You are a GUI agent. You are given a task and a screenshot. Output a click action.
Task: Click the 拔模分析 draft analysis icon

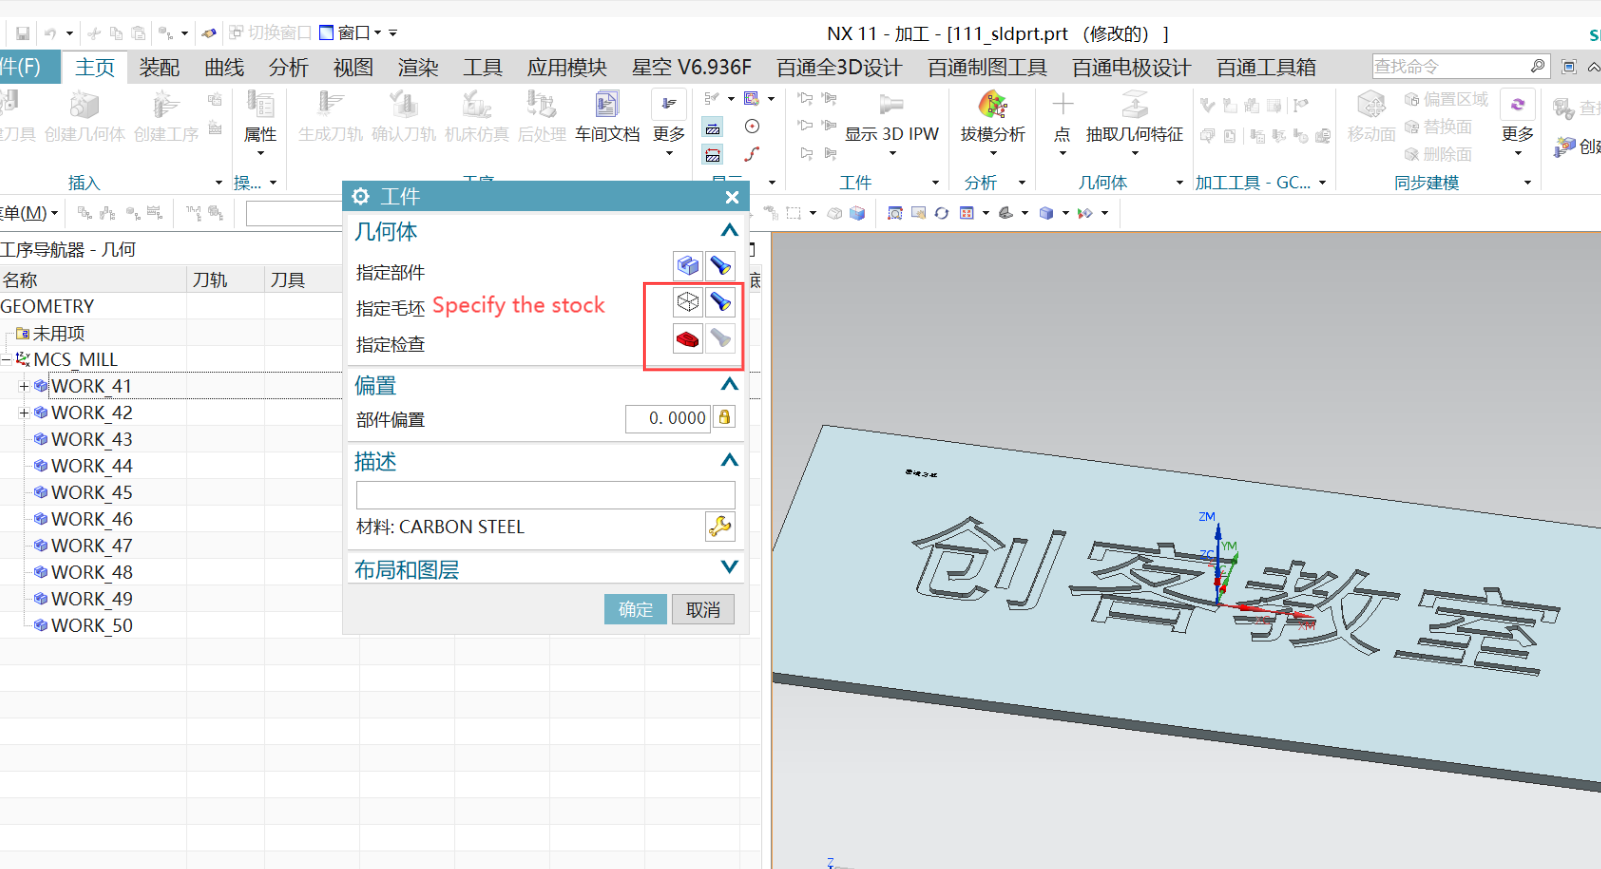pos(992,105)
